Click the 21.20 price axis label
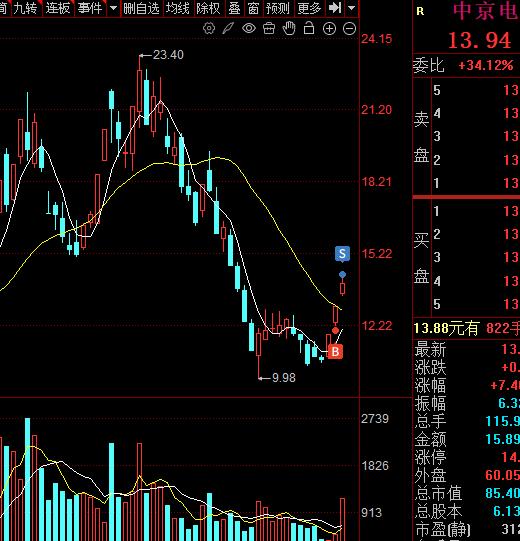The image size is (520, 541). point(376,110)
